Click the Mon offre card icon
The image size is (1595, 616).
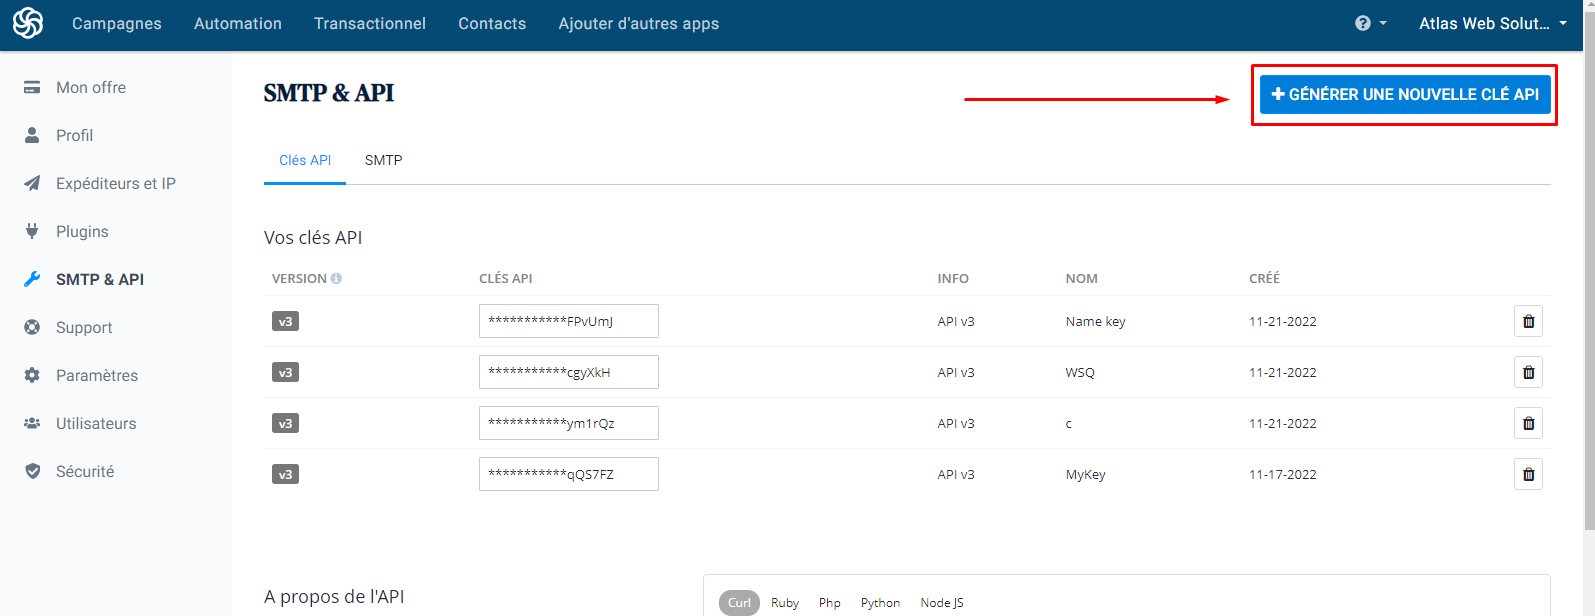click(32, 87)
